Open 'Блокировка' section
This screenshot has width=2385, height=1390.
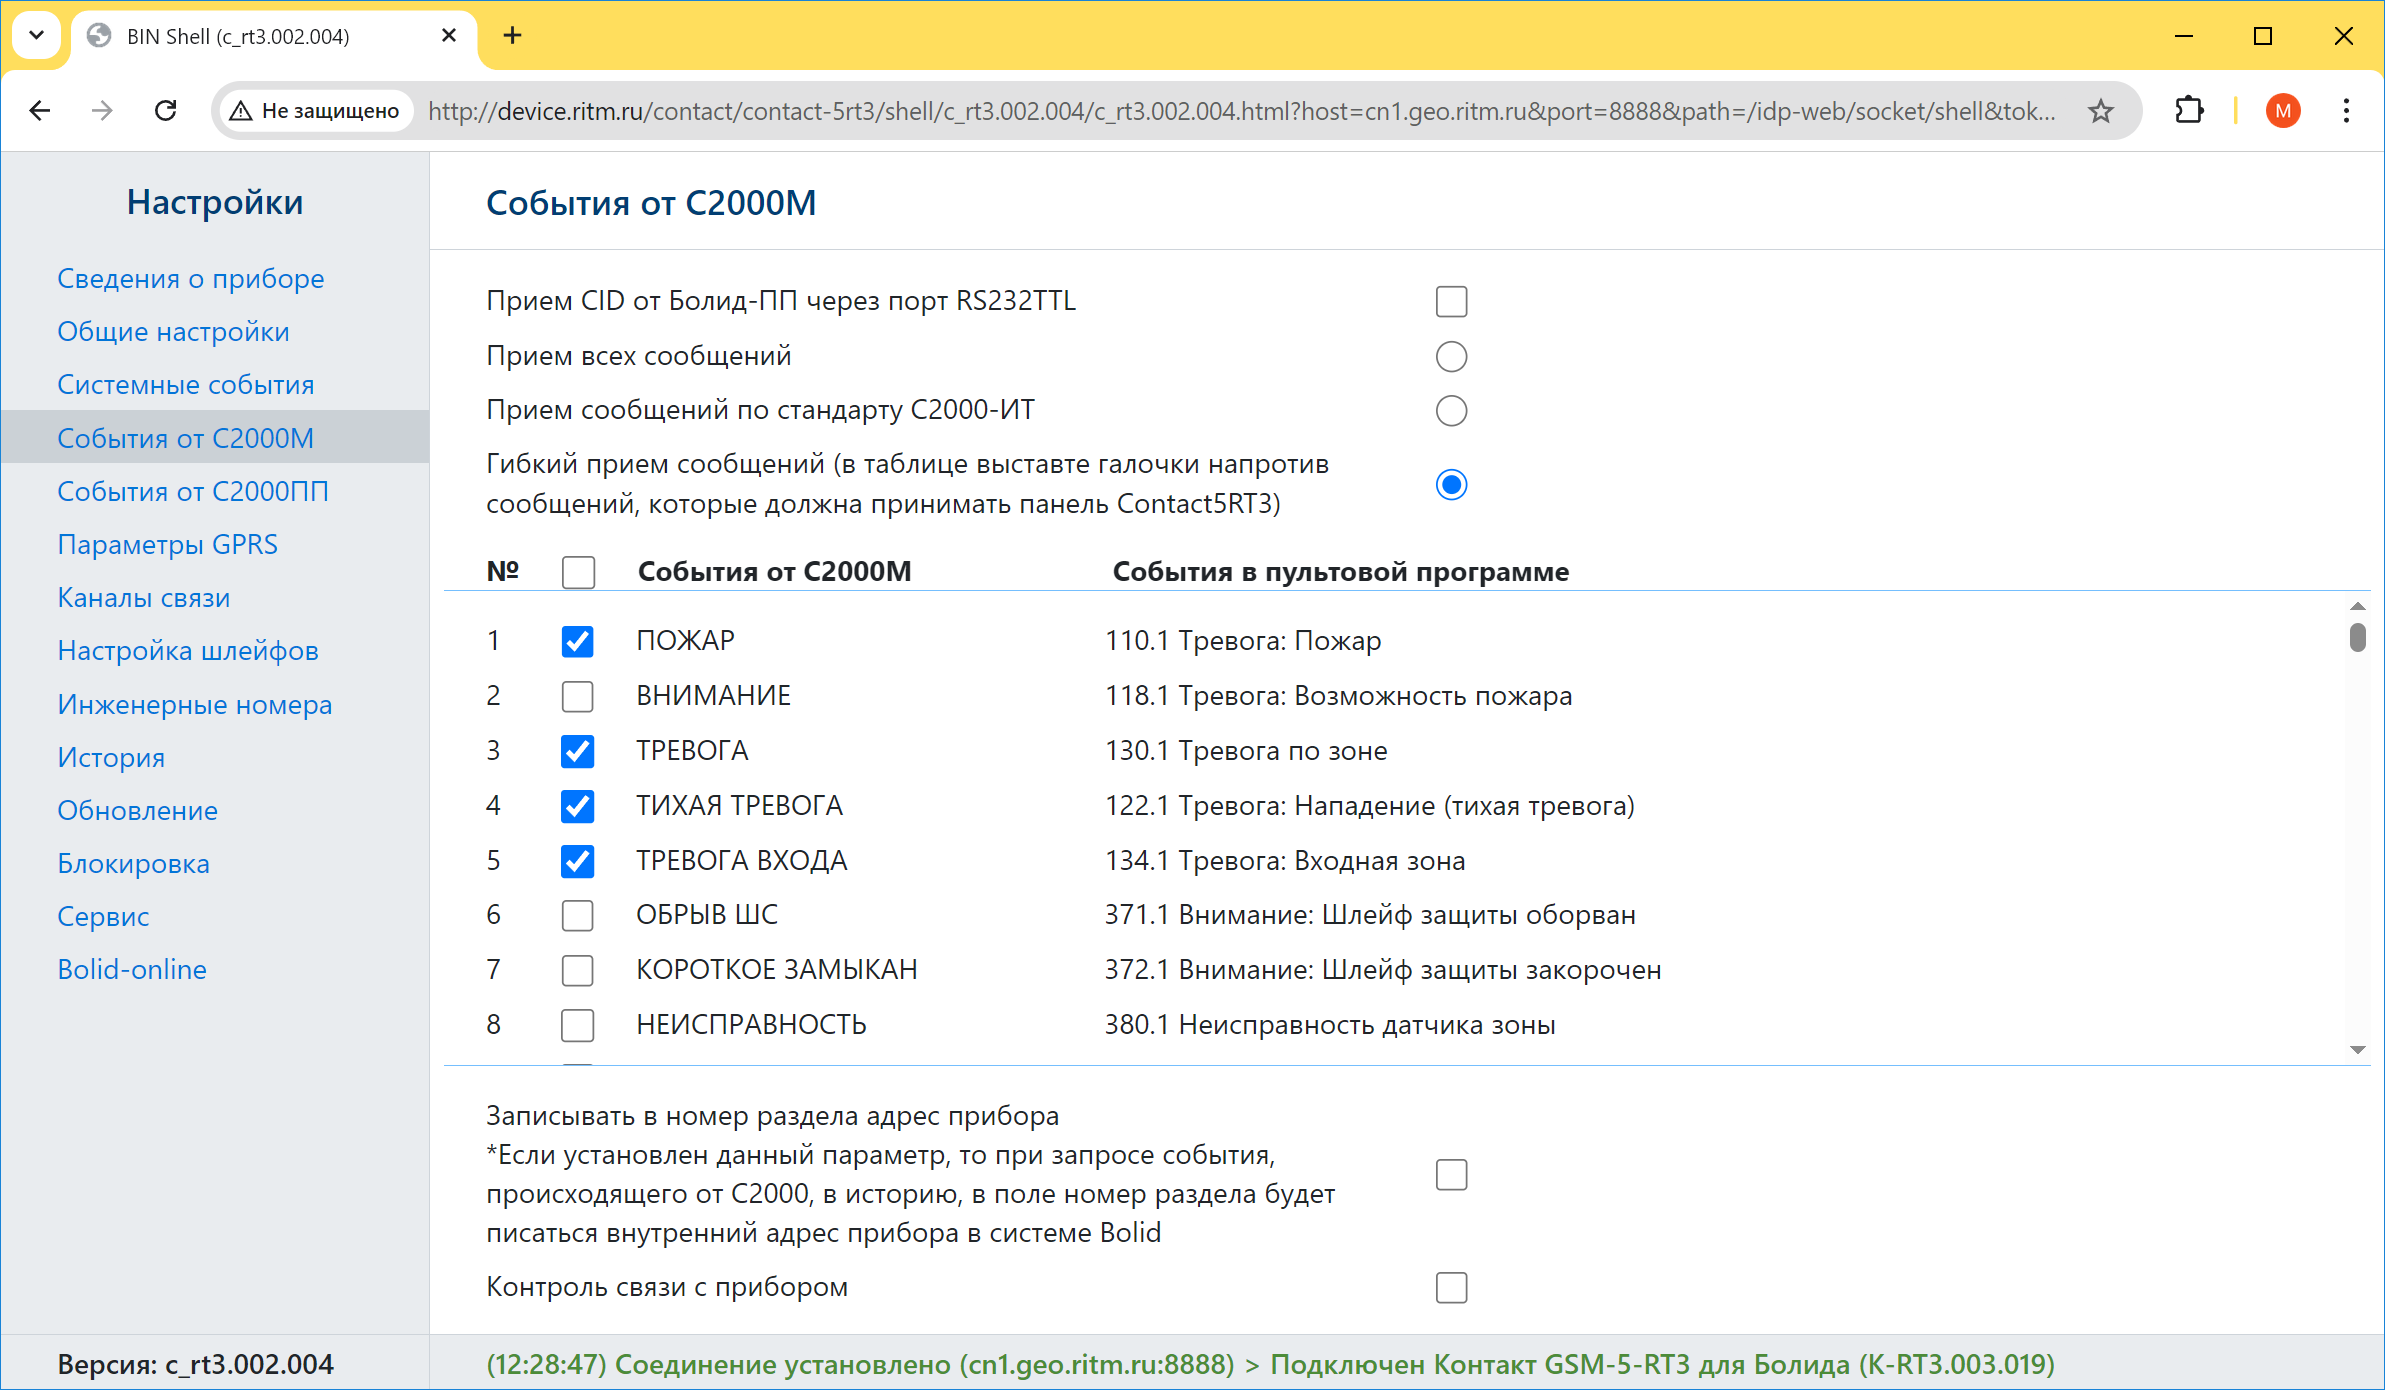133,863
